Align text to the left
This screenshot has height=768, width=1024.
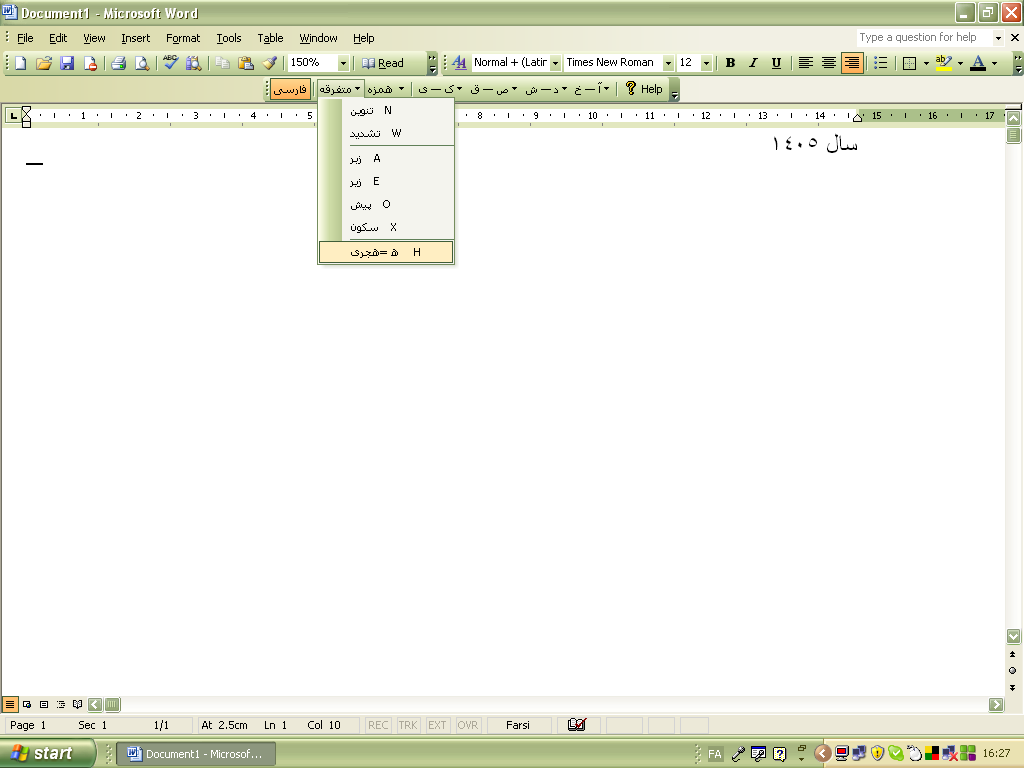click(x=806, y=63)
